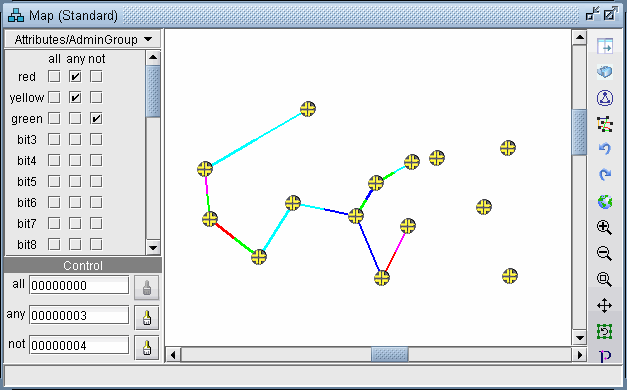
Task: Click the maximize panel icon in title bar
Action: tap(611, 14)
